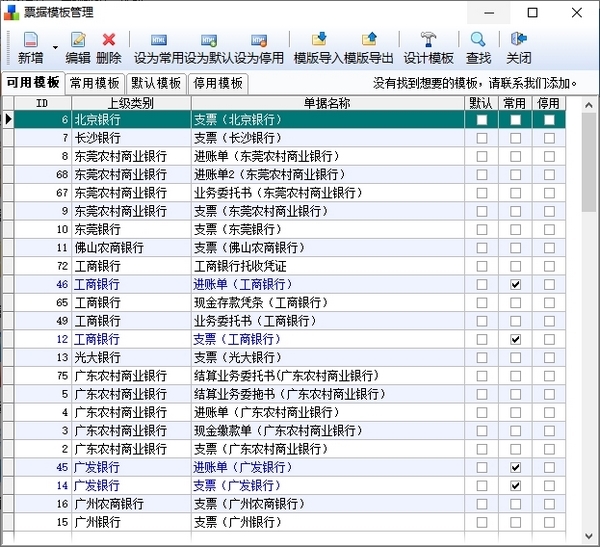Image resolution: width=600 pixels, height=547 pixels.
Task: Click ID cell 75
Action: [43, 376]
